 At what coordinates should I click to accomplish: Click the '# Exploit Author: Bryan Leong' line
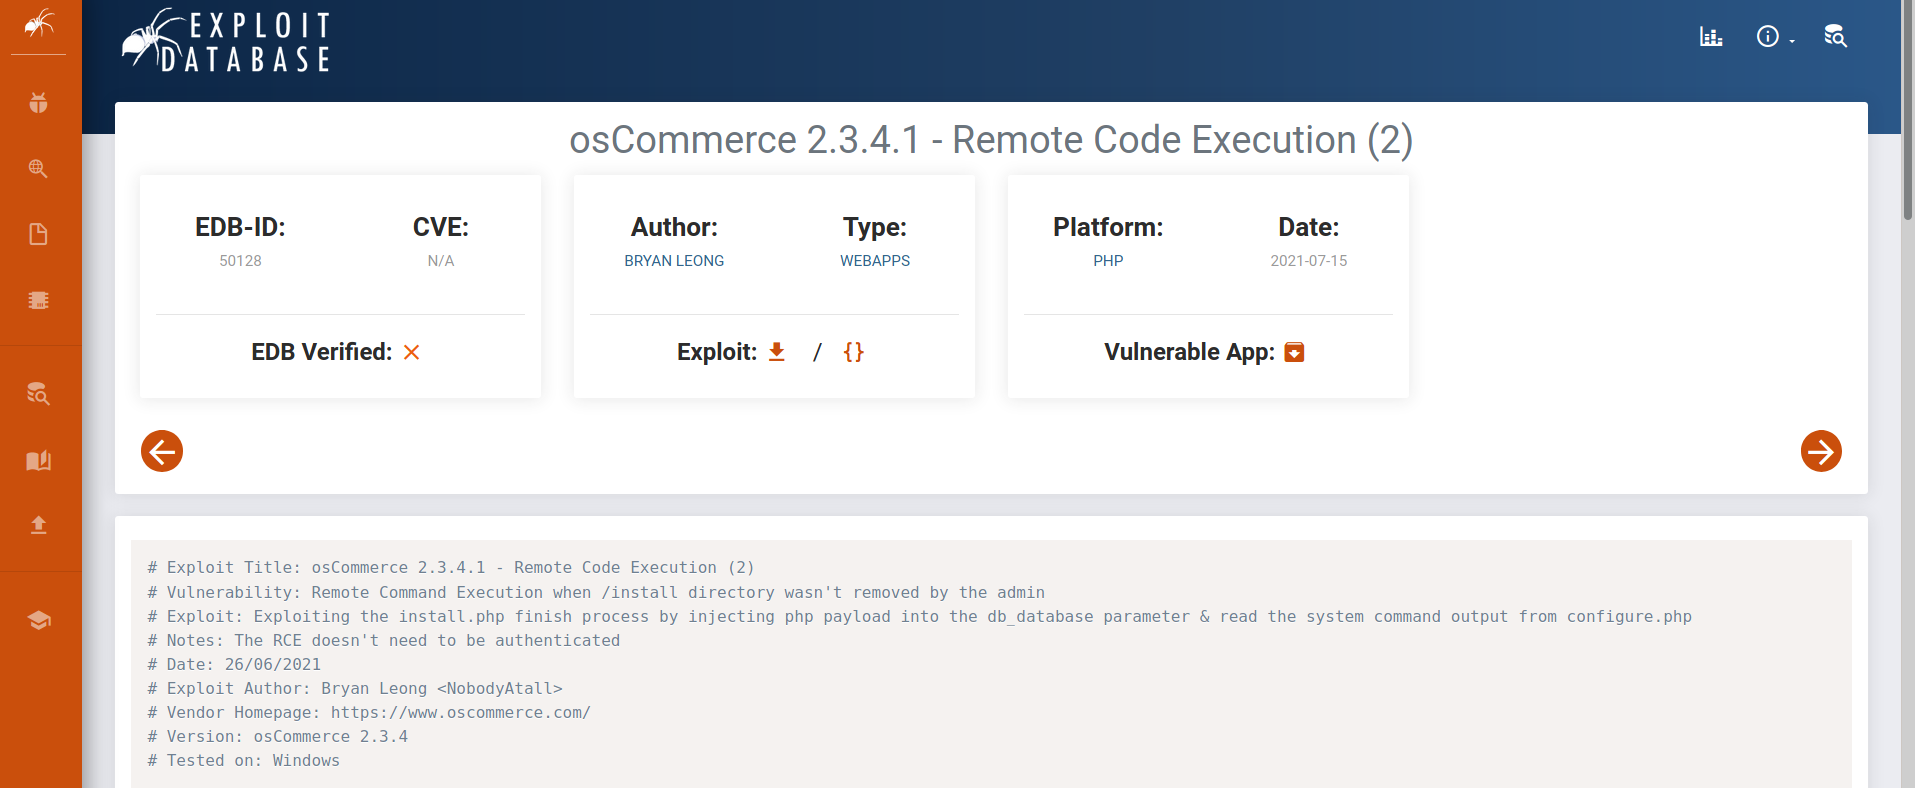click(x=355, y=689)
